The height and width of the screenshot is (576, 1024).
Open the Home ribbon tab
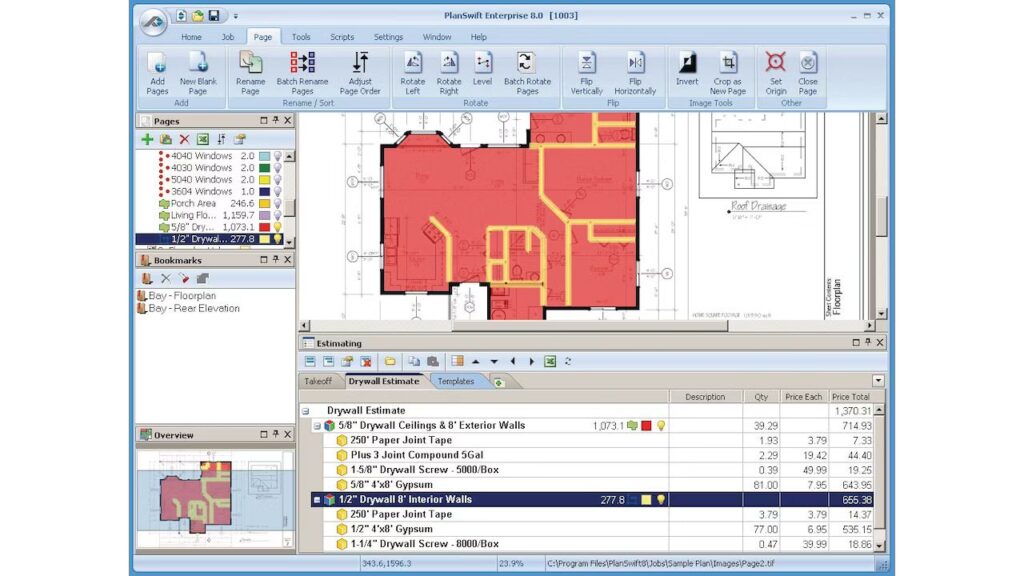pyautogui.click(x=191, y=37)
